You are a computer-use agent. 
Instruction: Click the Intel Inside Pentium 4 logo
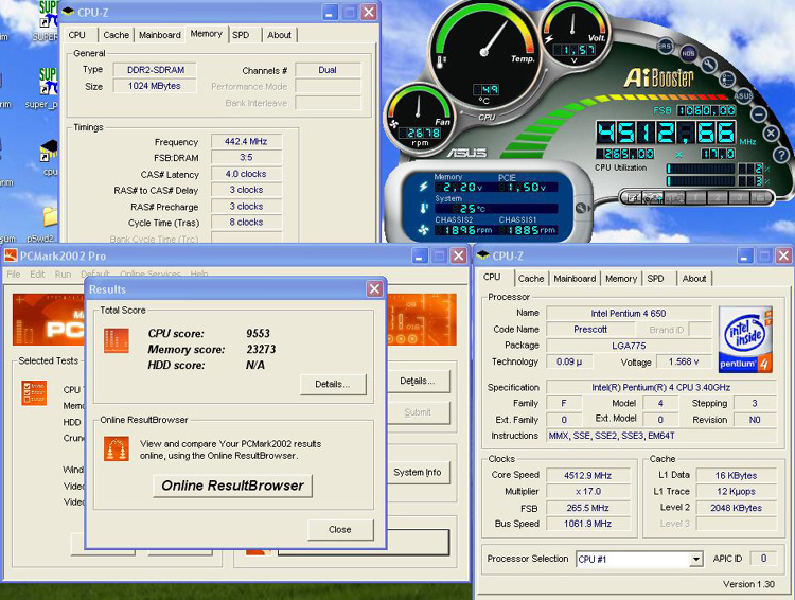[x=746, y=339]
